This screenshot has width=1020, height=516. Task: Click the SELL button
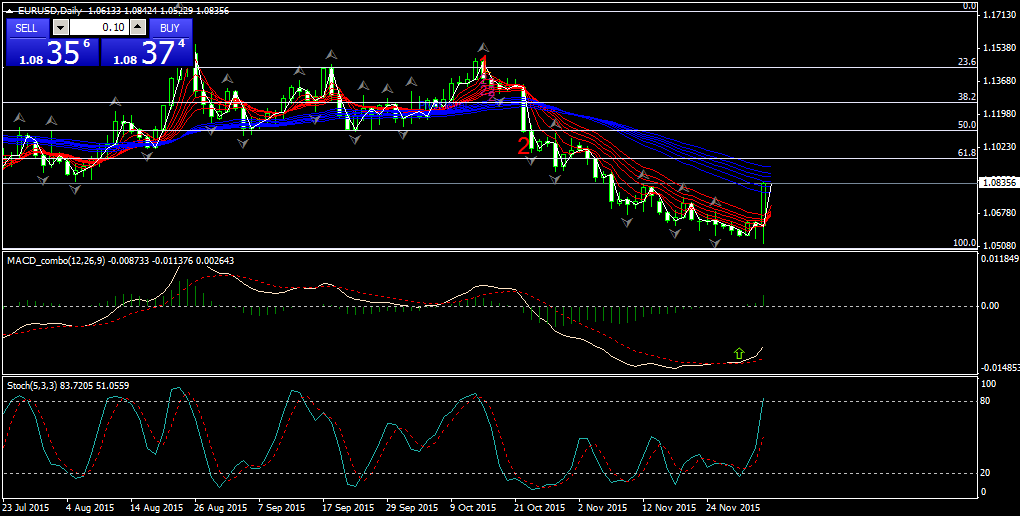coord(27,28)
